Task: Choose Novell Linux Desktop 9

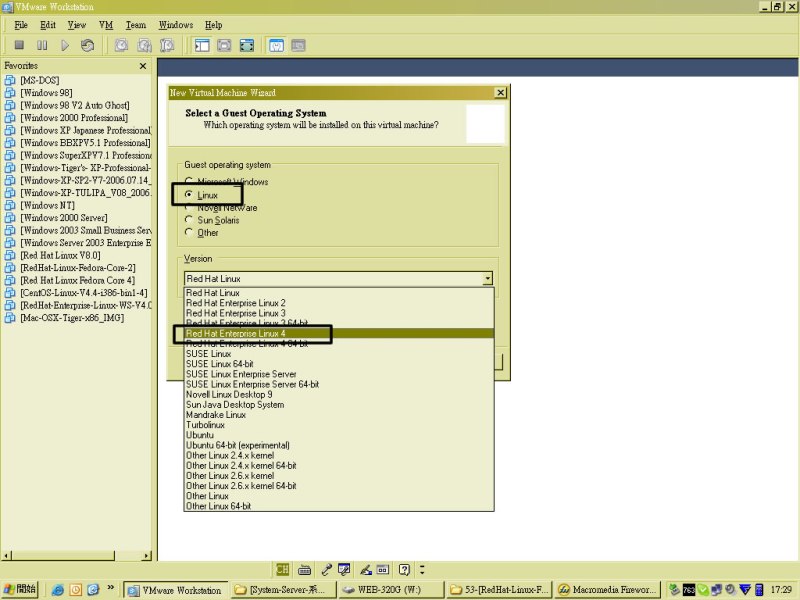Action: [x=339, y=394]
